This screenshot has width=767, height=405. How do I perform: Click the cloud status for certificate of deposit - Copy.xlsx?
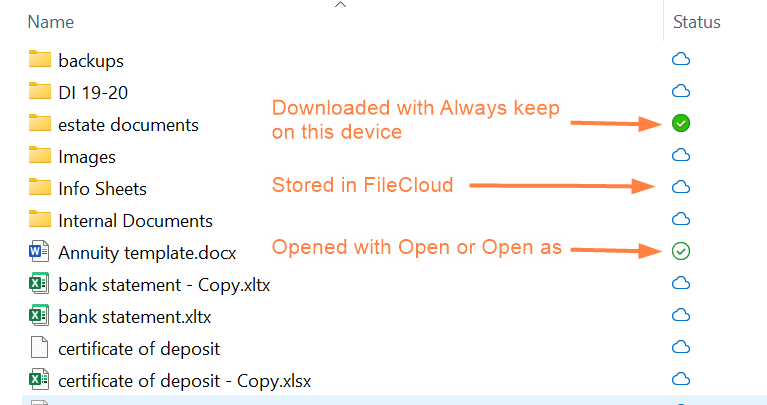click(x=681, y=380)
